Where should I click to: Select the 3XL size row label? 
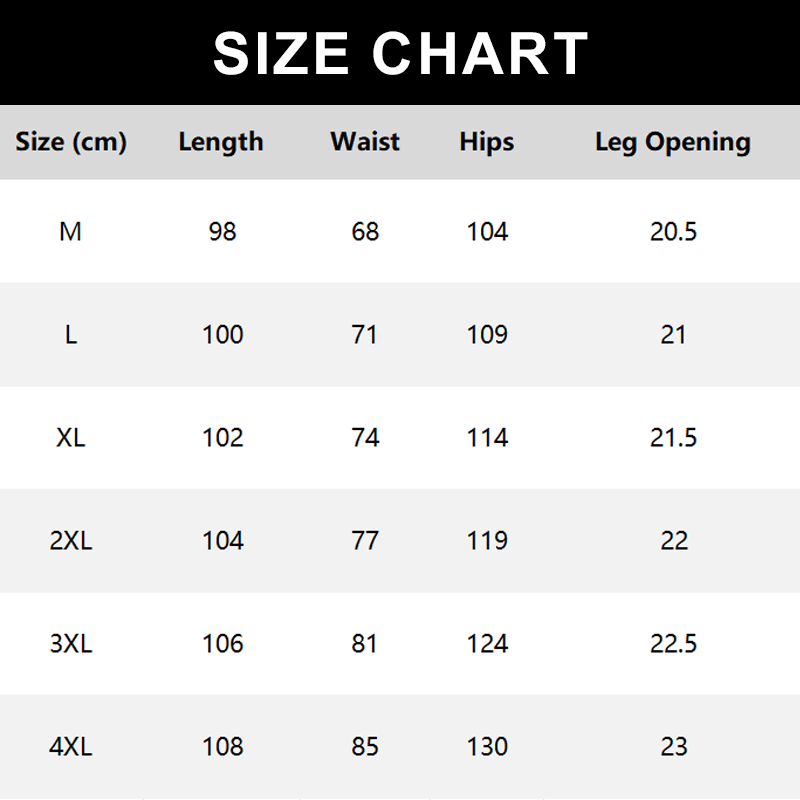click(x=71, y=644)
